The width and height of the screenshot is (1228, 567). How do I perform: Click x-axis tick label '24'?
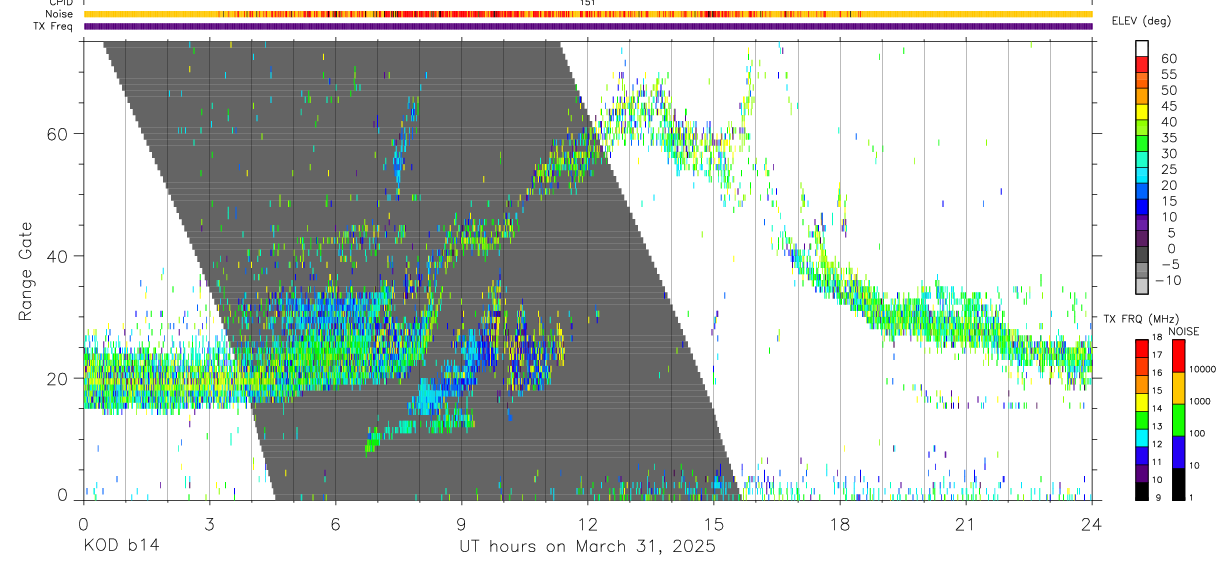point(1091,524)
